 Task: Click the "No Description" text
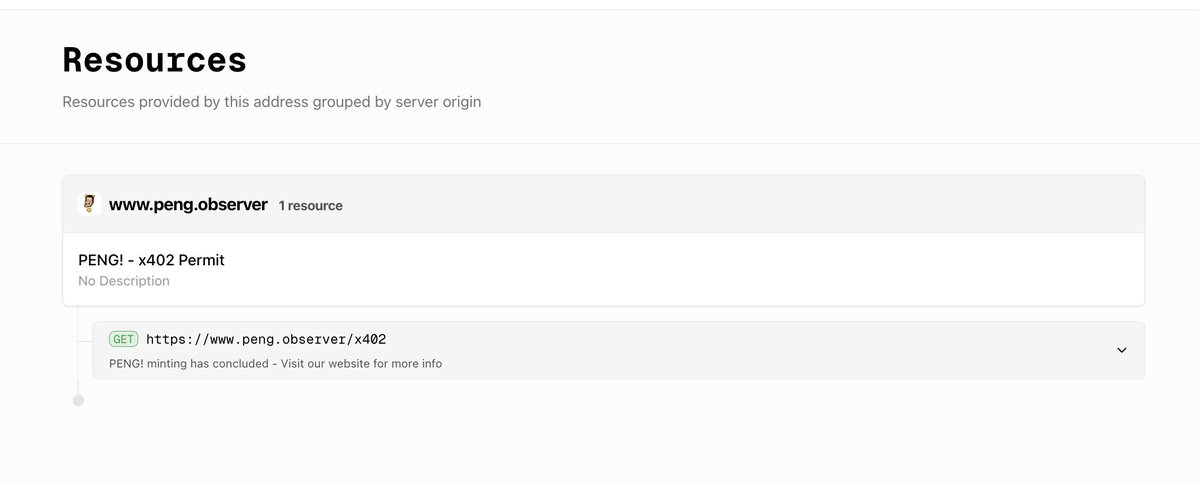(124, 281)
